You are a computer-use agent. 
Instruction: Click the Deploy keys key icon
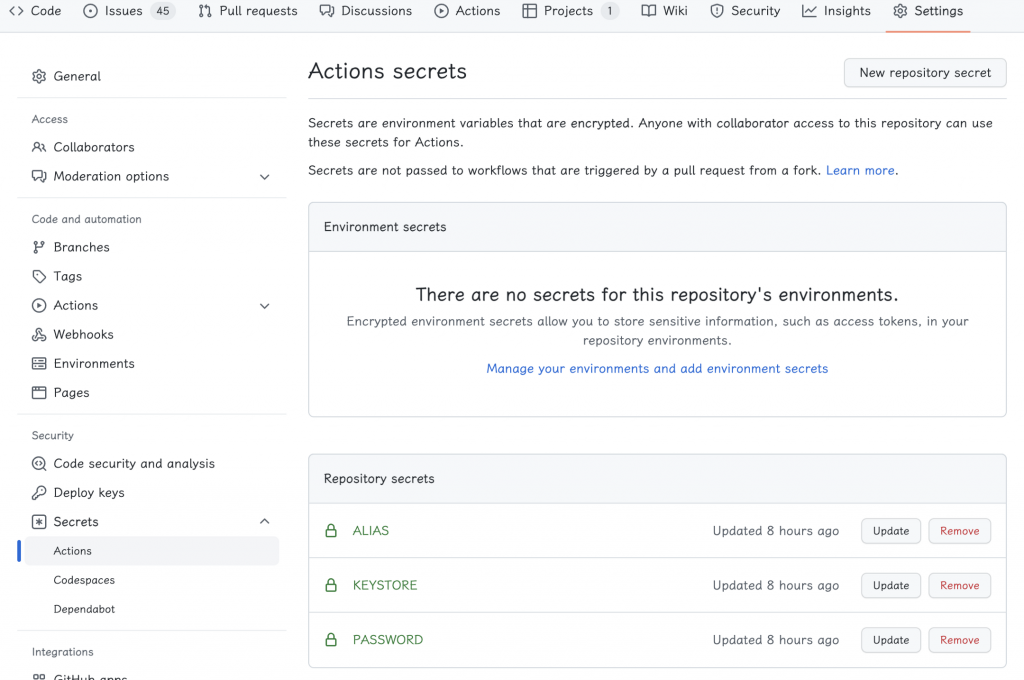pos(39,493)
